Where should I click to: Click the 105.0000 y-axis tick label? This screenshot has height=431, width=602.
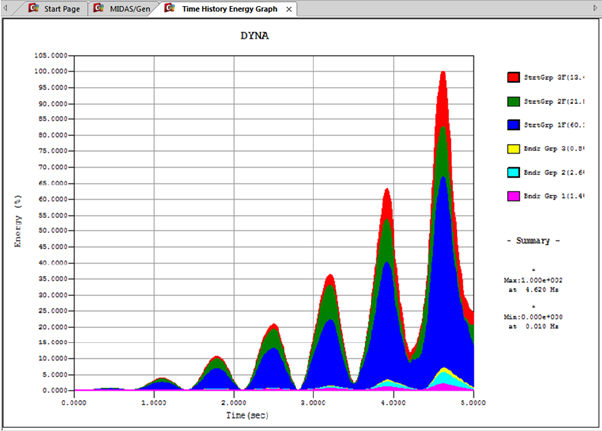[x=51, y=56]
